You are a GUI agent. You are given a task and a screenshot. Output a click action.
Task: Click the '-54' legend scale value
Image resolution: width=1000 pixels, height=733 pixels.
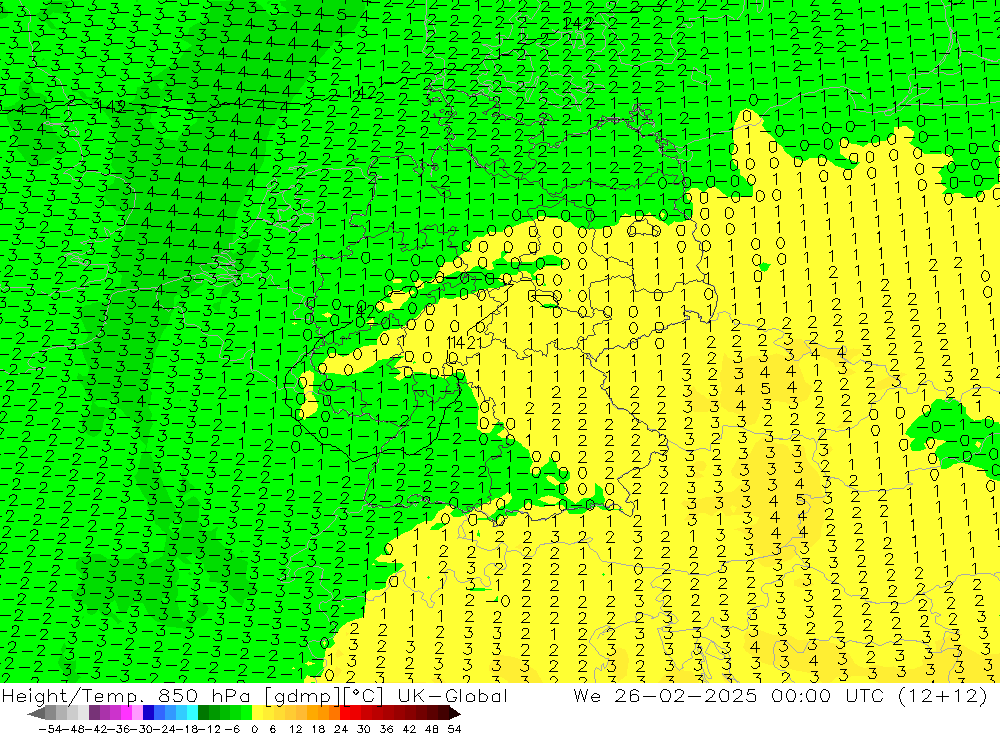pos(50,729)
